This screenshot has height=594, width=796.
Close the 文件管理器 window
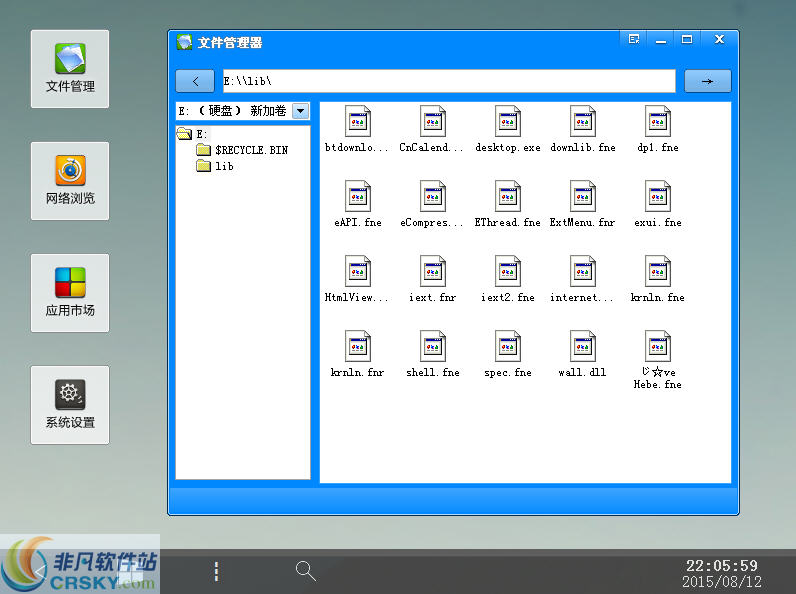719,39
